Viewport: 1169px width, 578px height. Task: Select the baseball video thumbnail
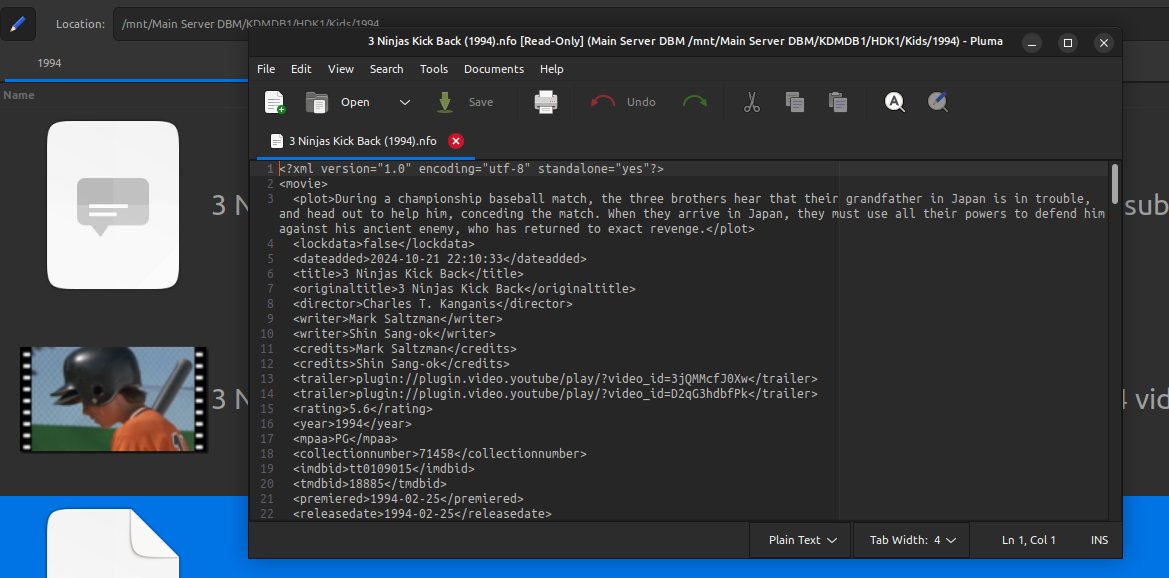[x=113, y=399]
